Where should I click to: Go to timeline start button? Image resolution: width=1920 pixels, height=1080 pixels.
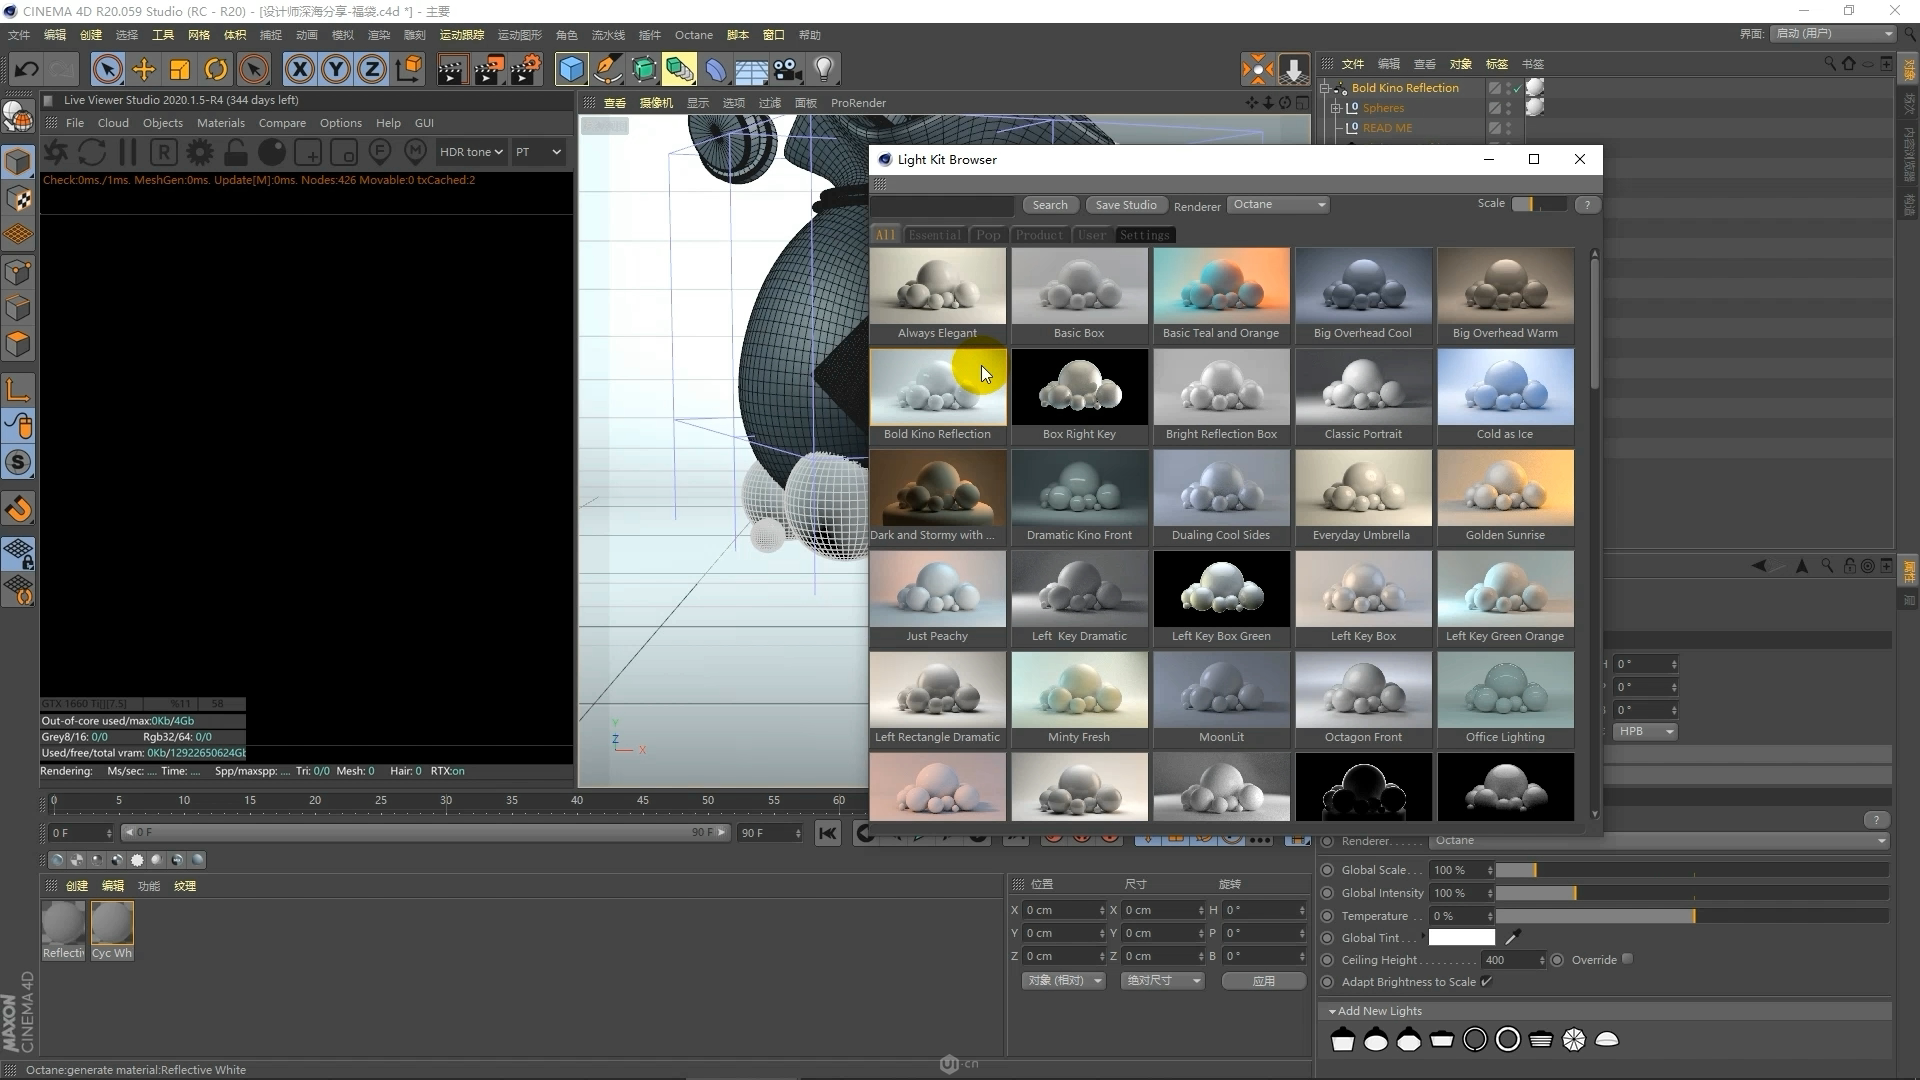827,833
